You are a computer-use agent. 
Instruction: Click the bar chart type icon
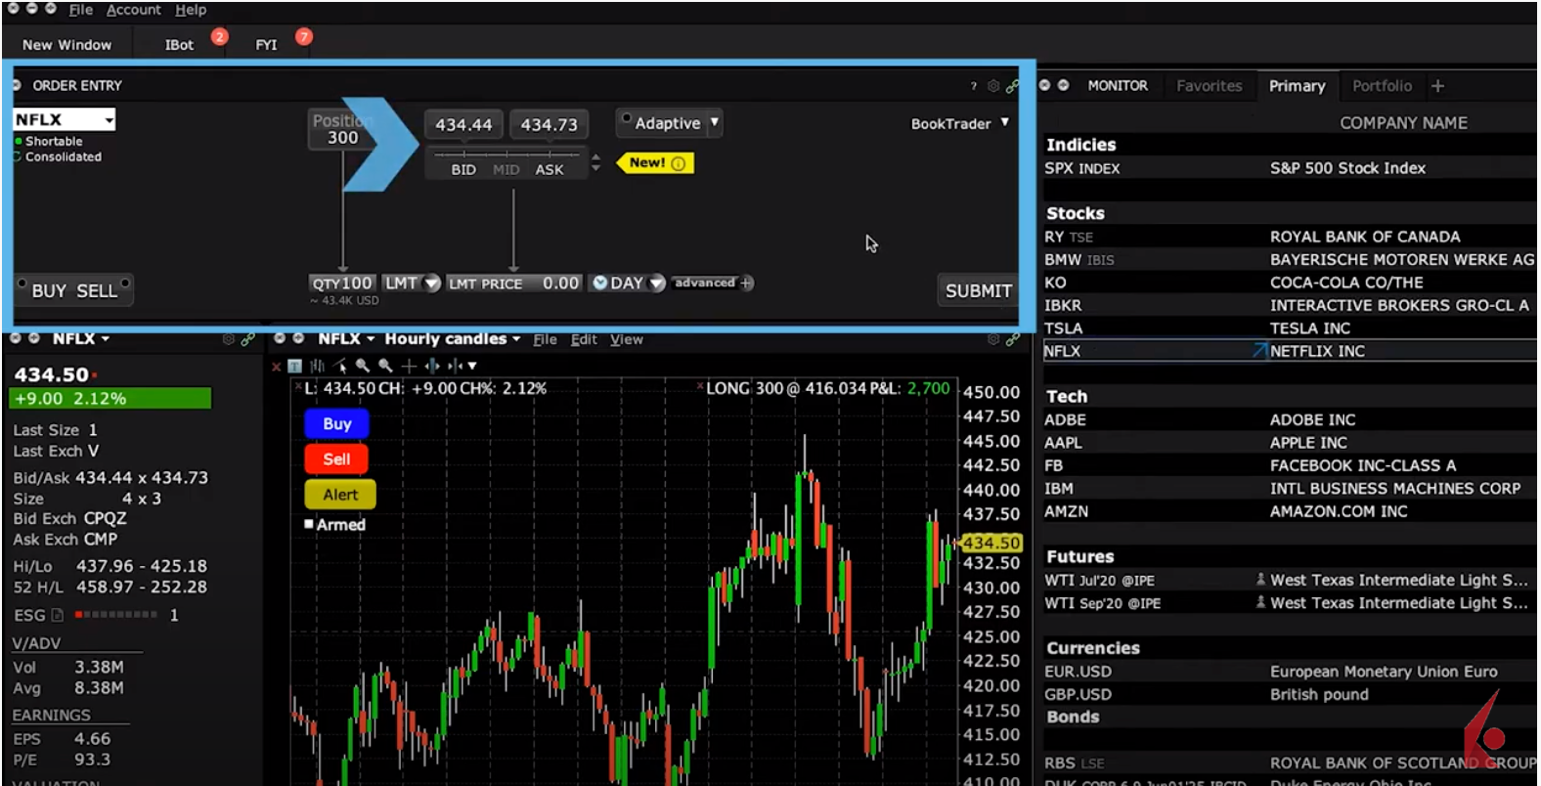pyautogui.click(x=318, y=366)
